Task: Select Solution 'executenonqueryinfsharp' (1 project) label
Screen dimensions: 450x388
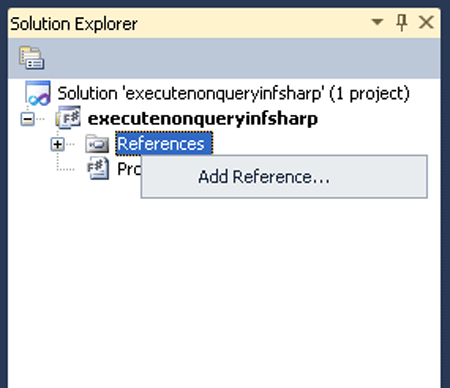Action: (x=233, y=93)
